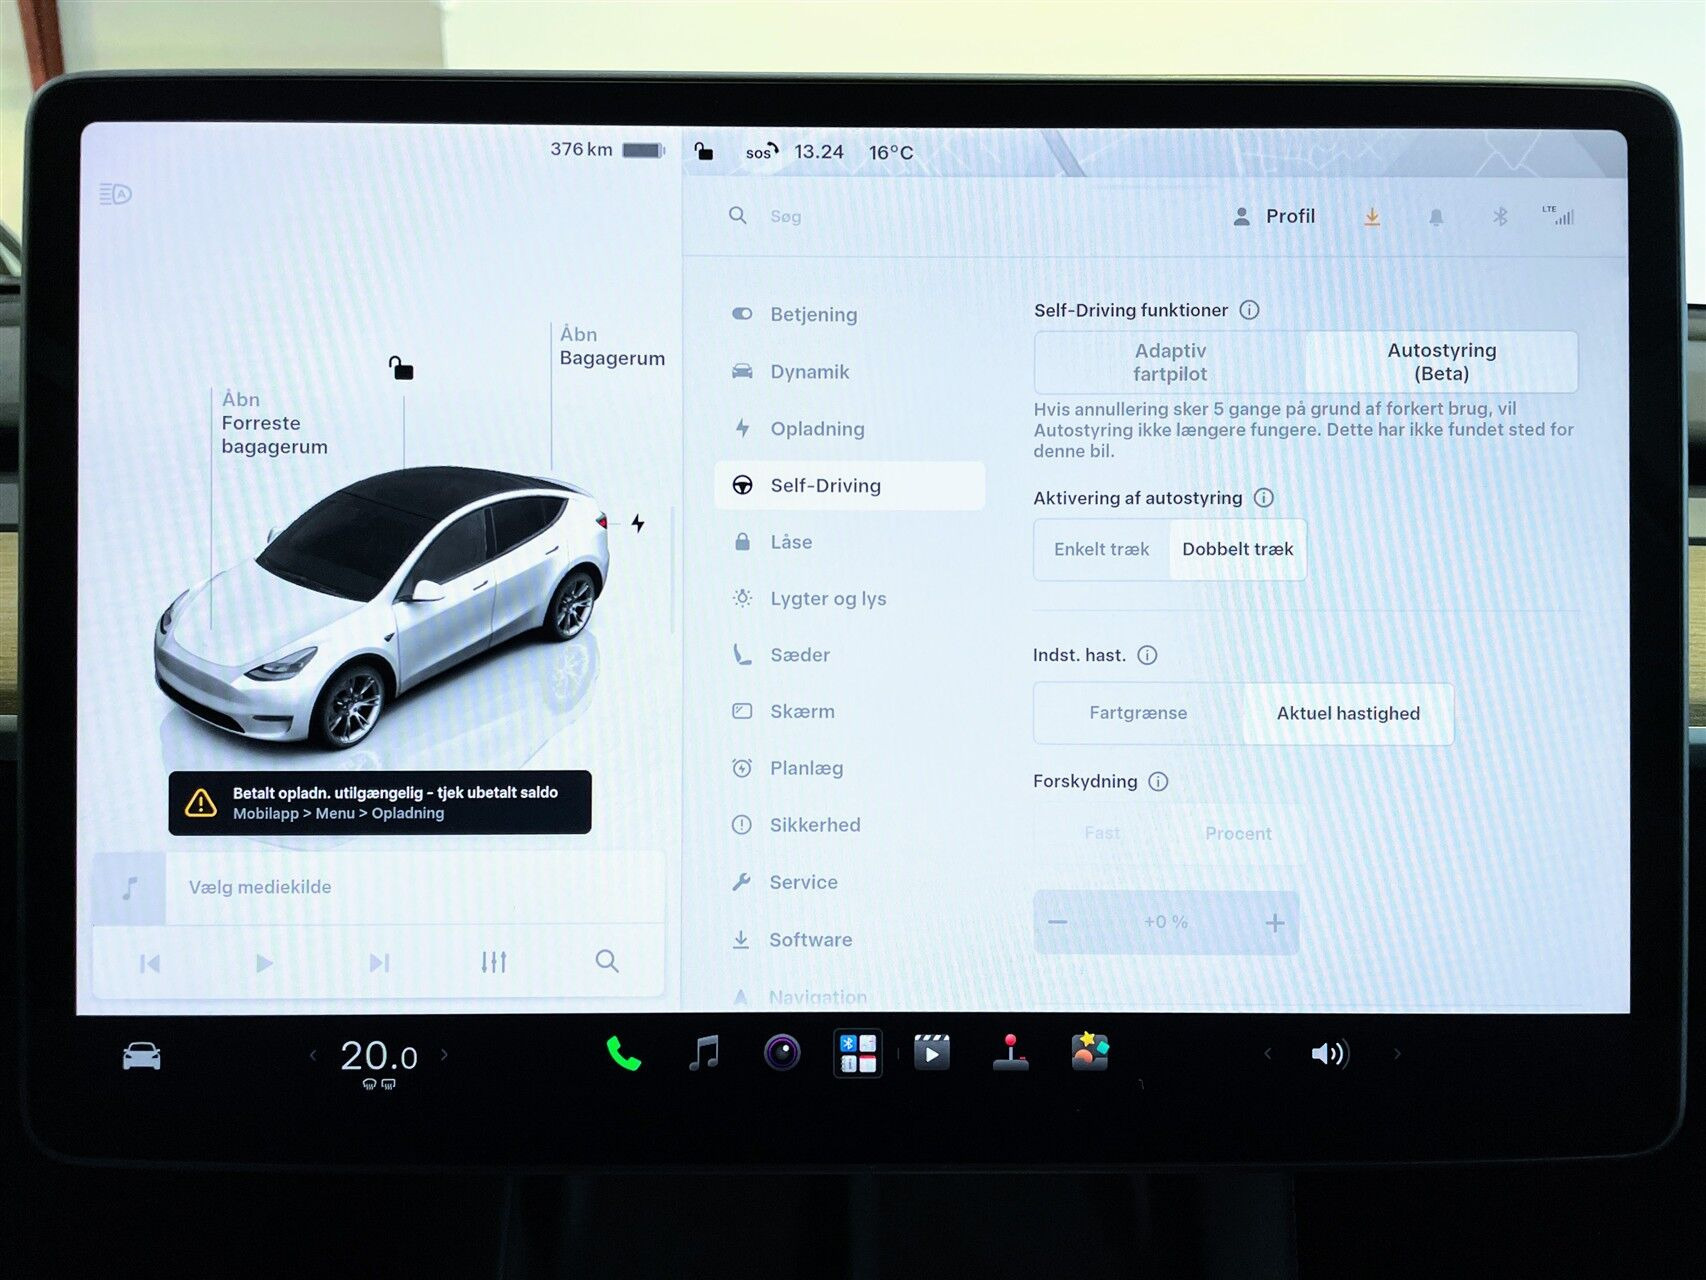Image resolution: width=1706 pixels, height=1280 pixels.
Task: Tap Åbn Forreste bagagerum
Action: point(274,423)
